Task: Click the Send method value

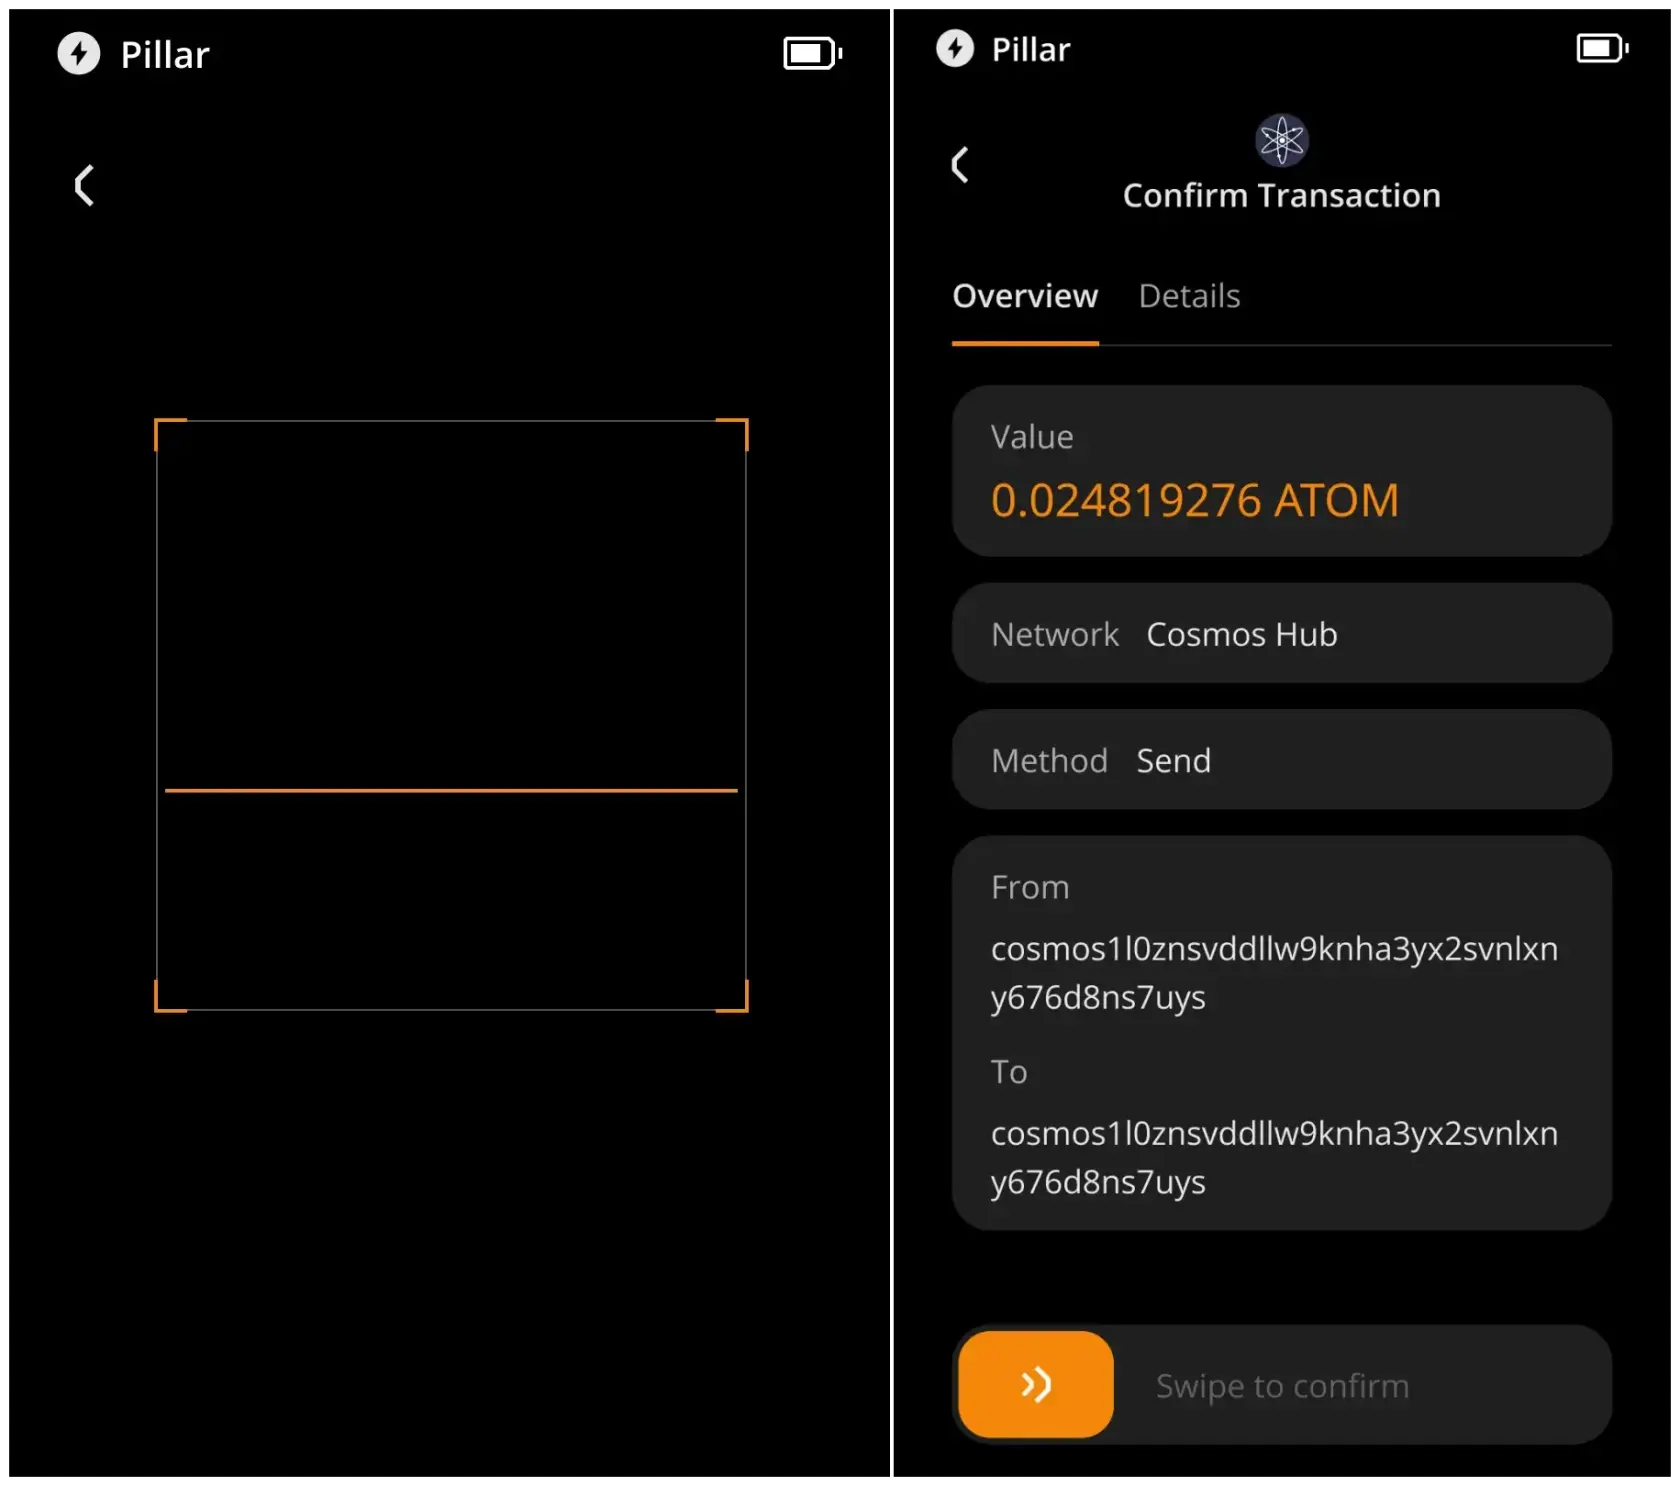Action: tap(1174, 762)
